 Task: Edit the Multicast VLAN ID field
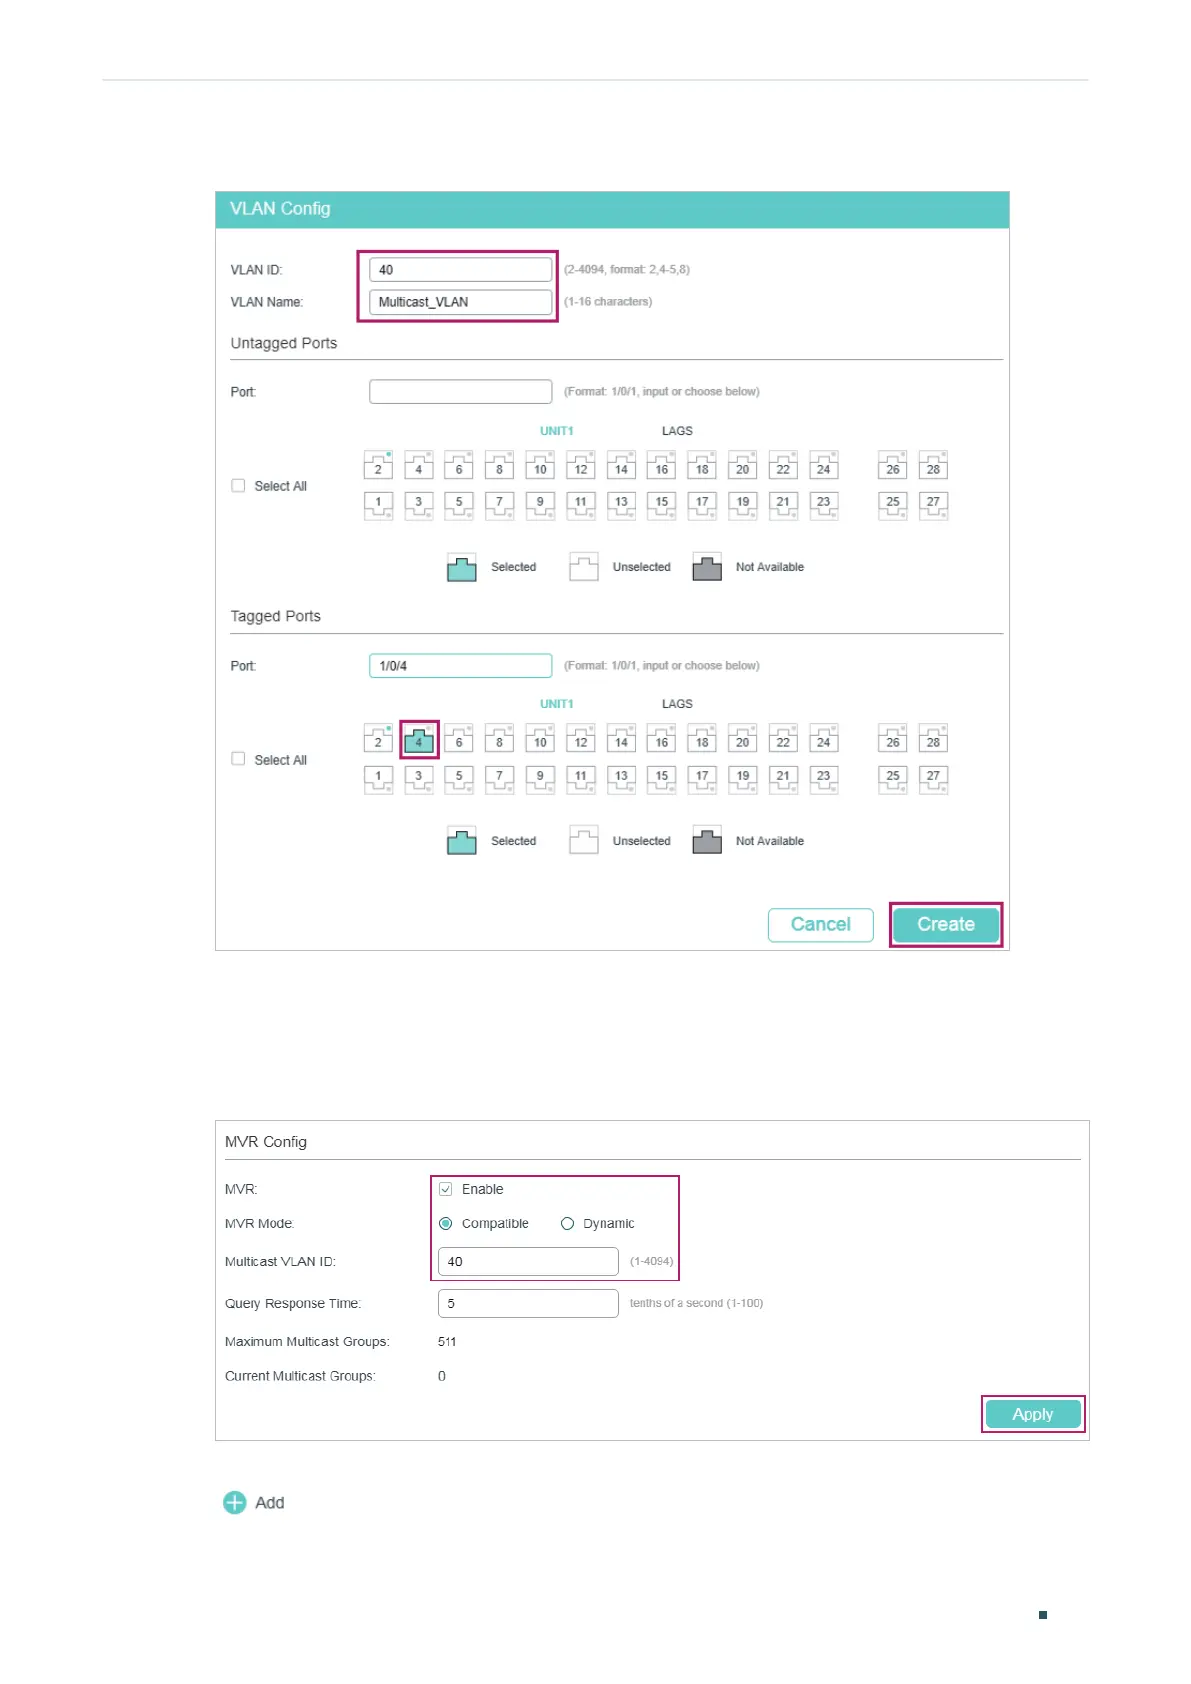[x=528, y=1262]
